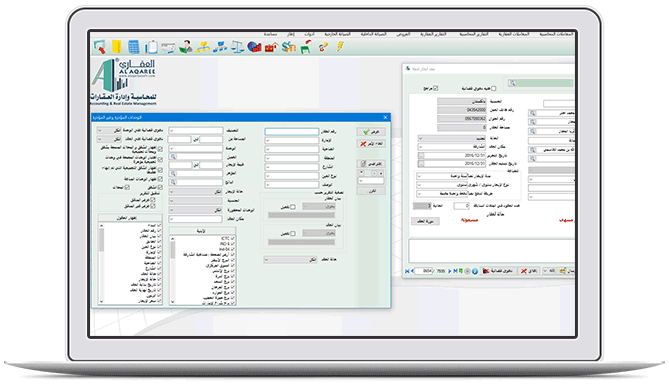
Task: Click the dollar coins currency icon
Action: pos(289,47)
